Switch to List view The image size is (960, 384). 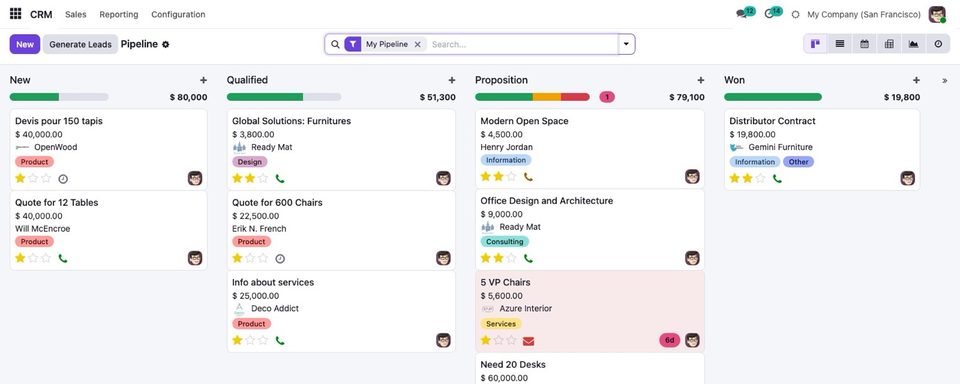coord(840,44)
